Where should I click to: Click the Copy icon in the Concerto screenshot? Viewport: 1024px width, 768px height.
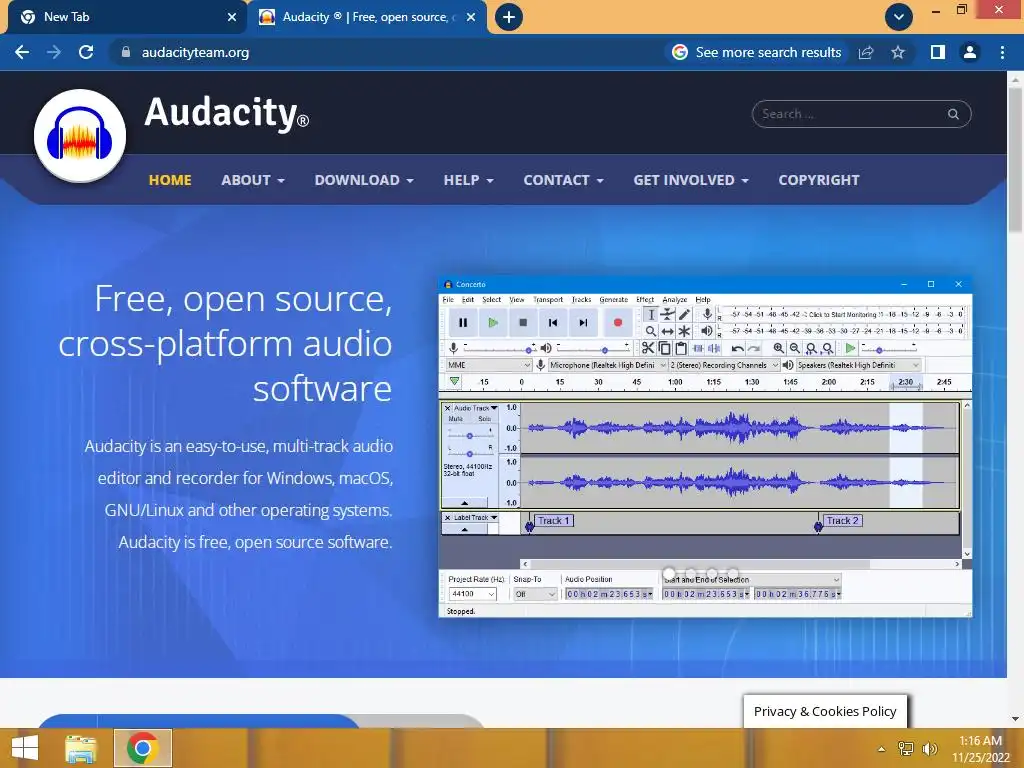click(x=664, y=349)
